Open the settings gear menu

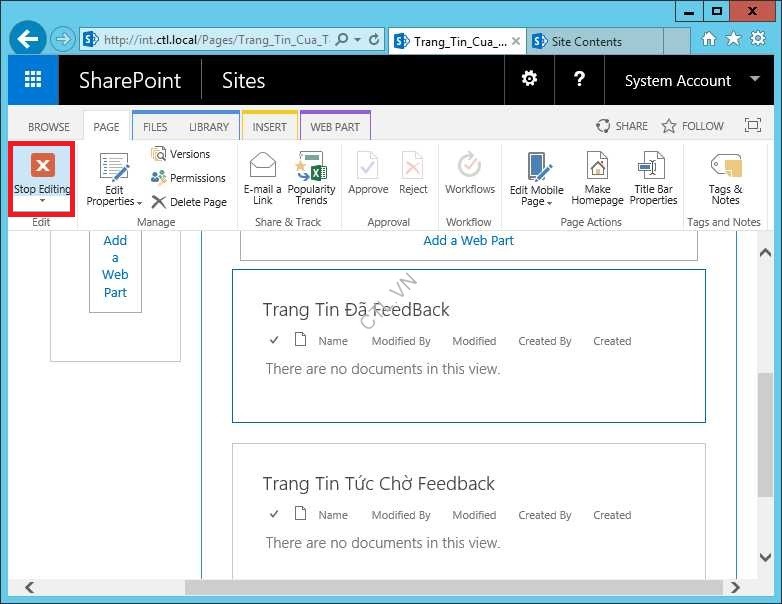[x=529, y=80]
